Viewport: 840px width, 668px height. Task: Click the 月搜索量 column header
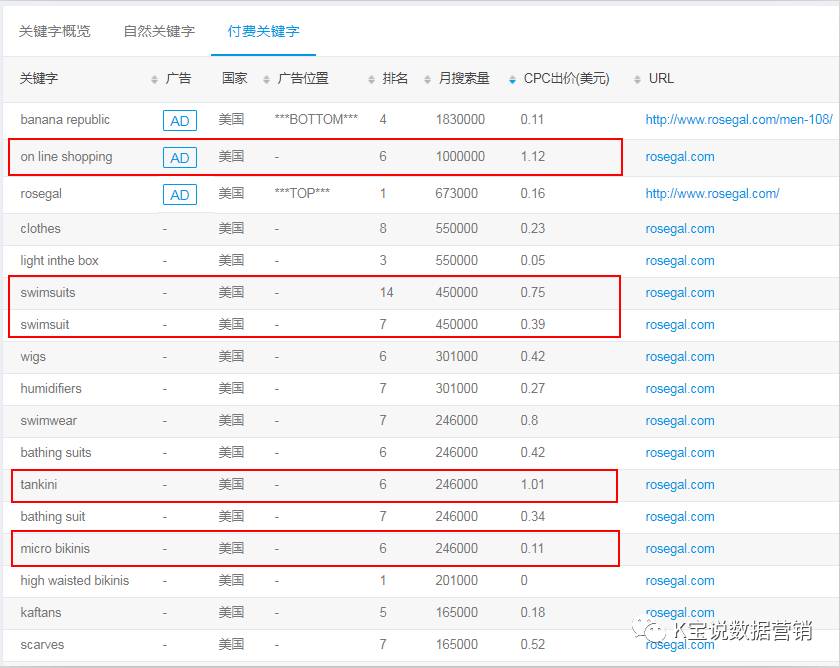click(464, 79)
